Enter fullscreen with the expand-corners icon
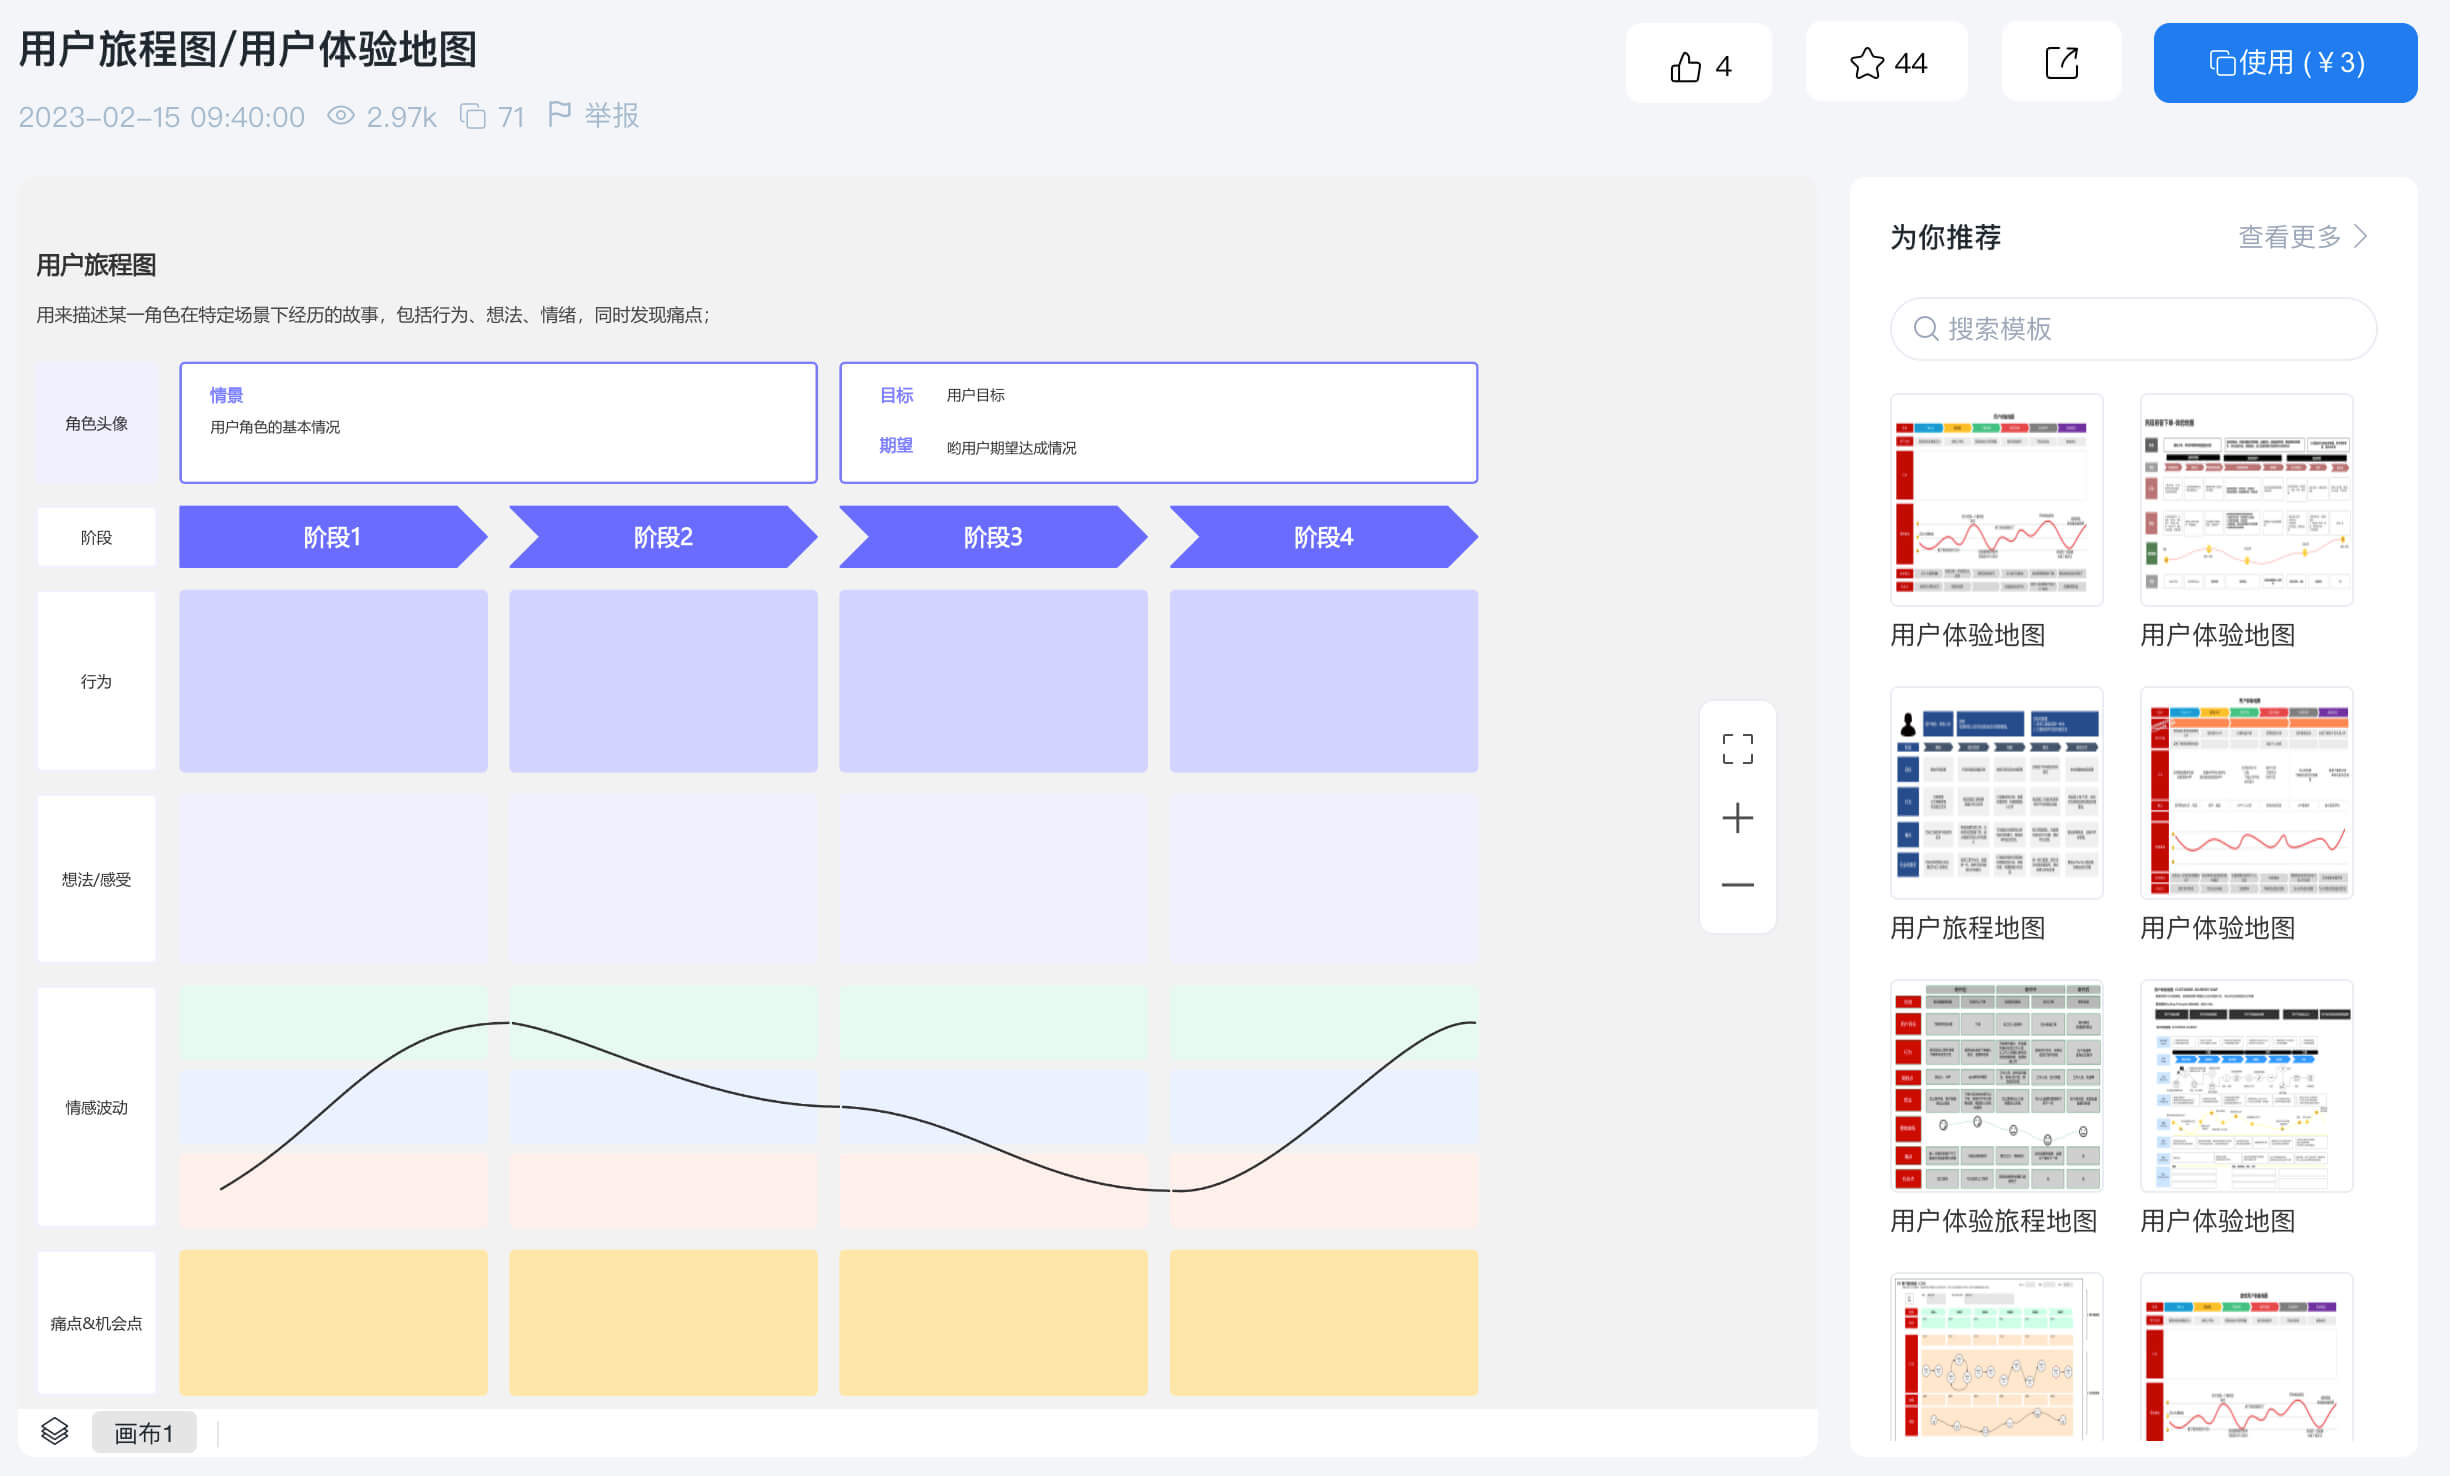Viewport: 2450px width, 1476px height. tap(1737, 749)
